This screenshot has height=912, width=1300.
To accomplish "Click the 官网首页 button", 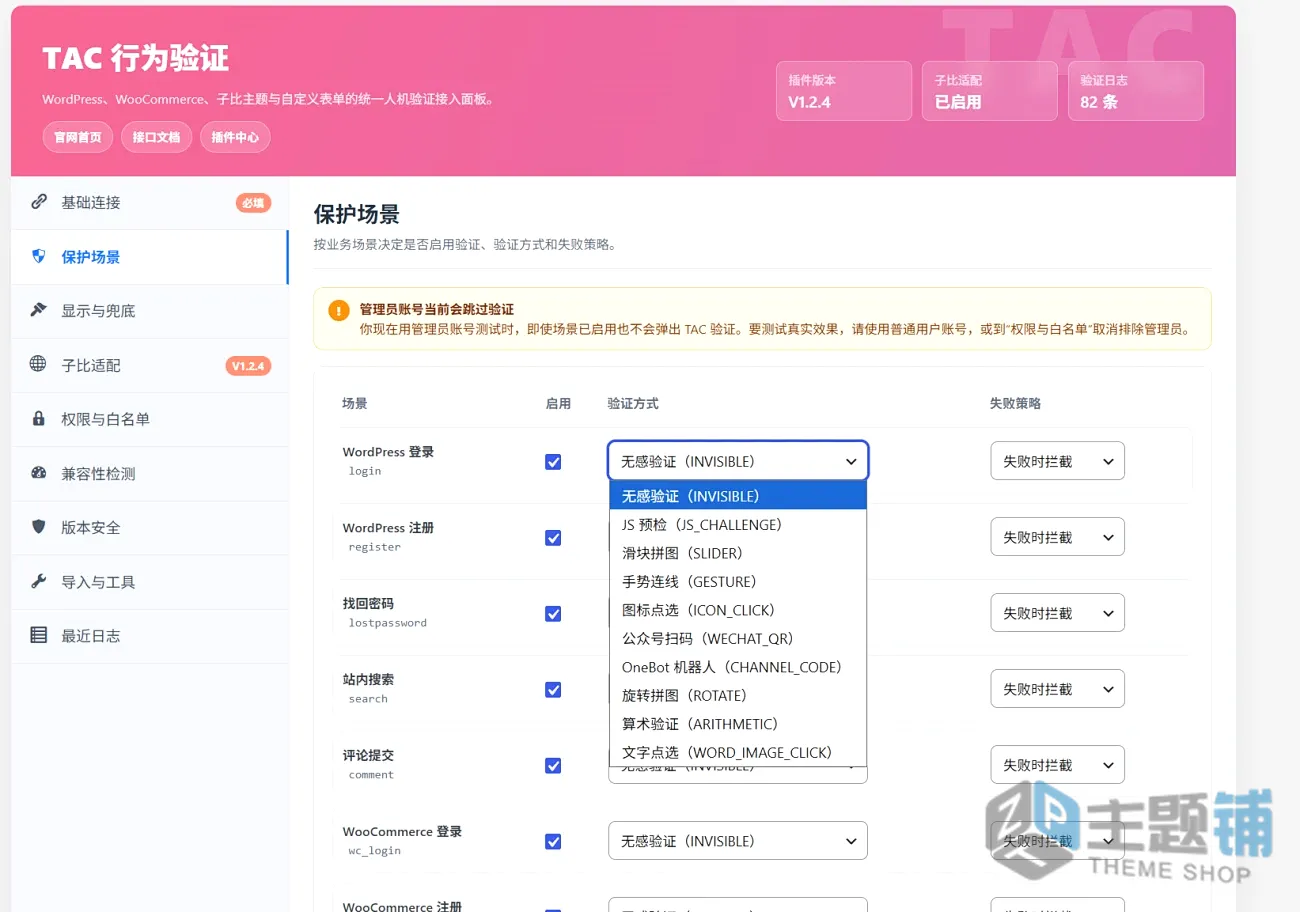I will coord(77,137).
